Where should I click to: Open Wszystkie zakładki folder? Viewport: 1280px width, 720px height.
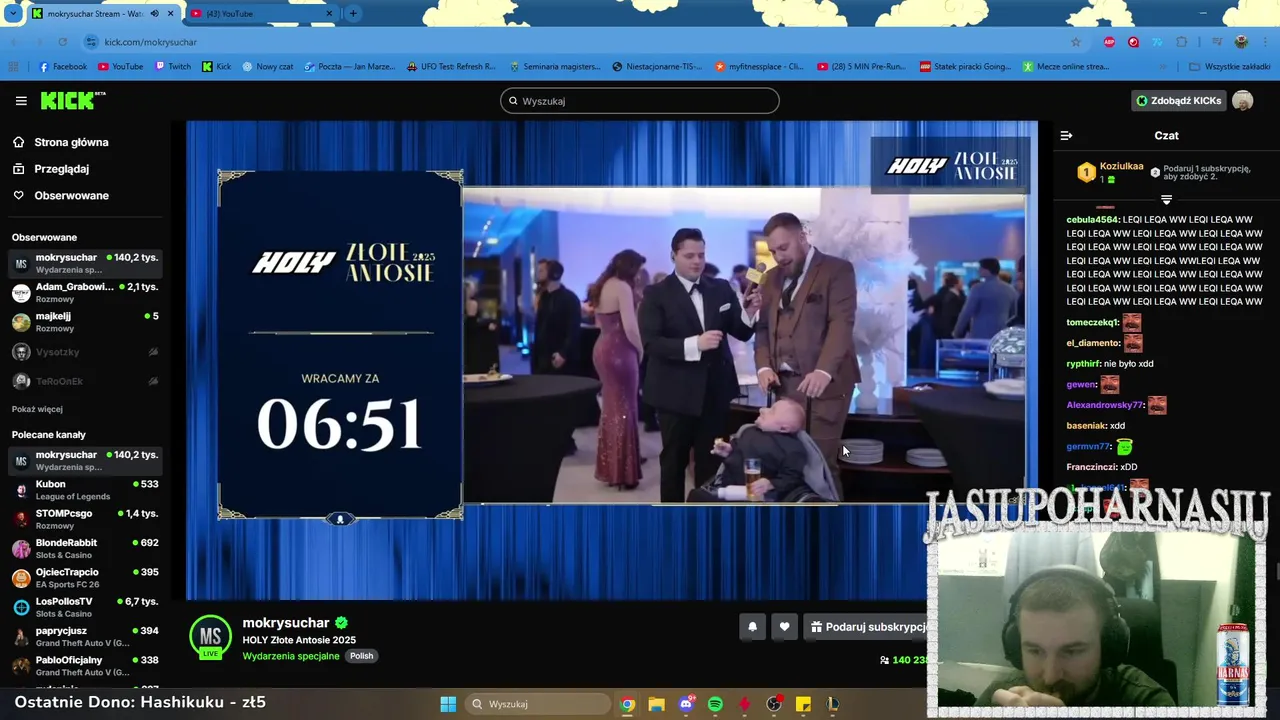click(1229, 67)
